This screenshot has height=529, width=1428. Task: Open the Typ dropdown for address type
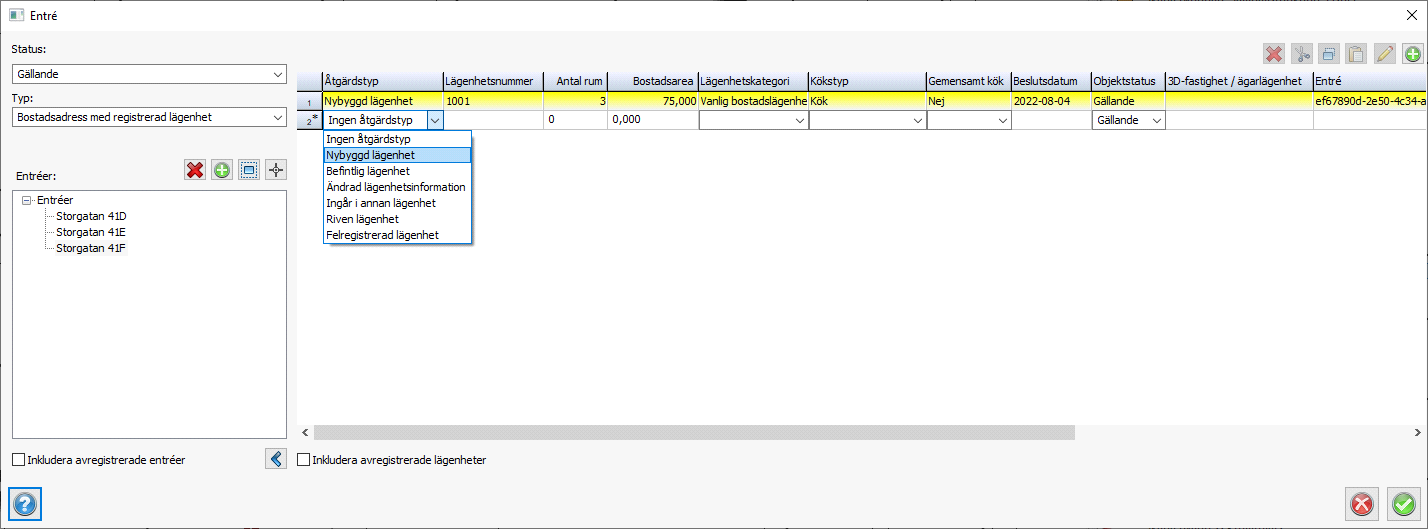[x=149, y=117]
